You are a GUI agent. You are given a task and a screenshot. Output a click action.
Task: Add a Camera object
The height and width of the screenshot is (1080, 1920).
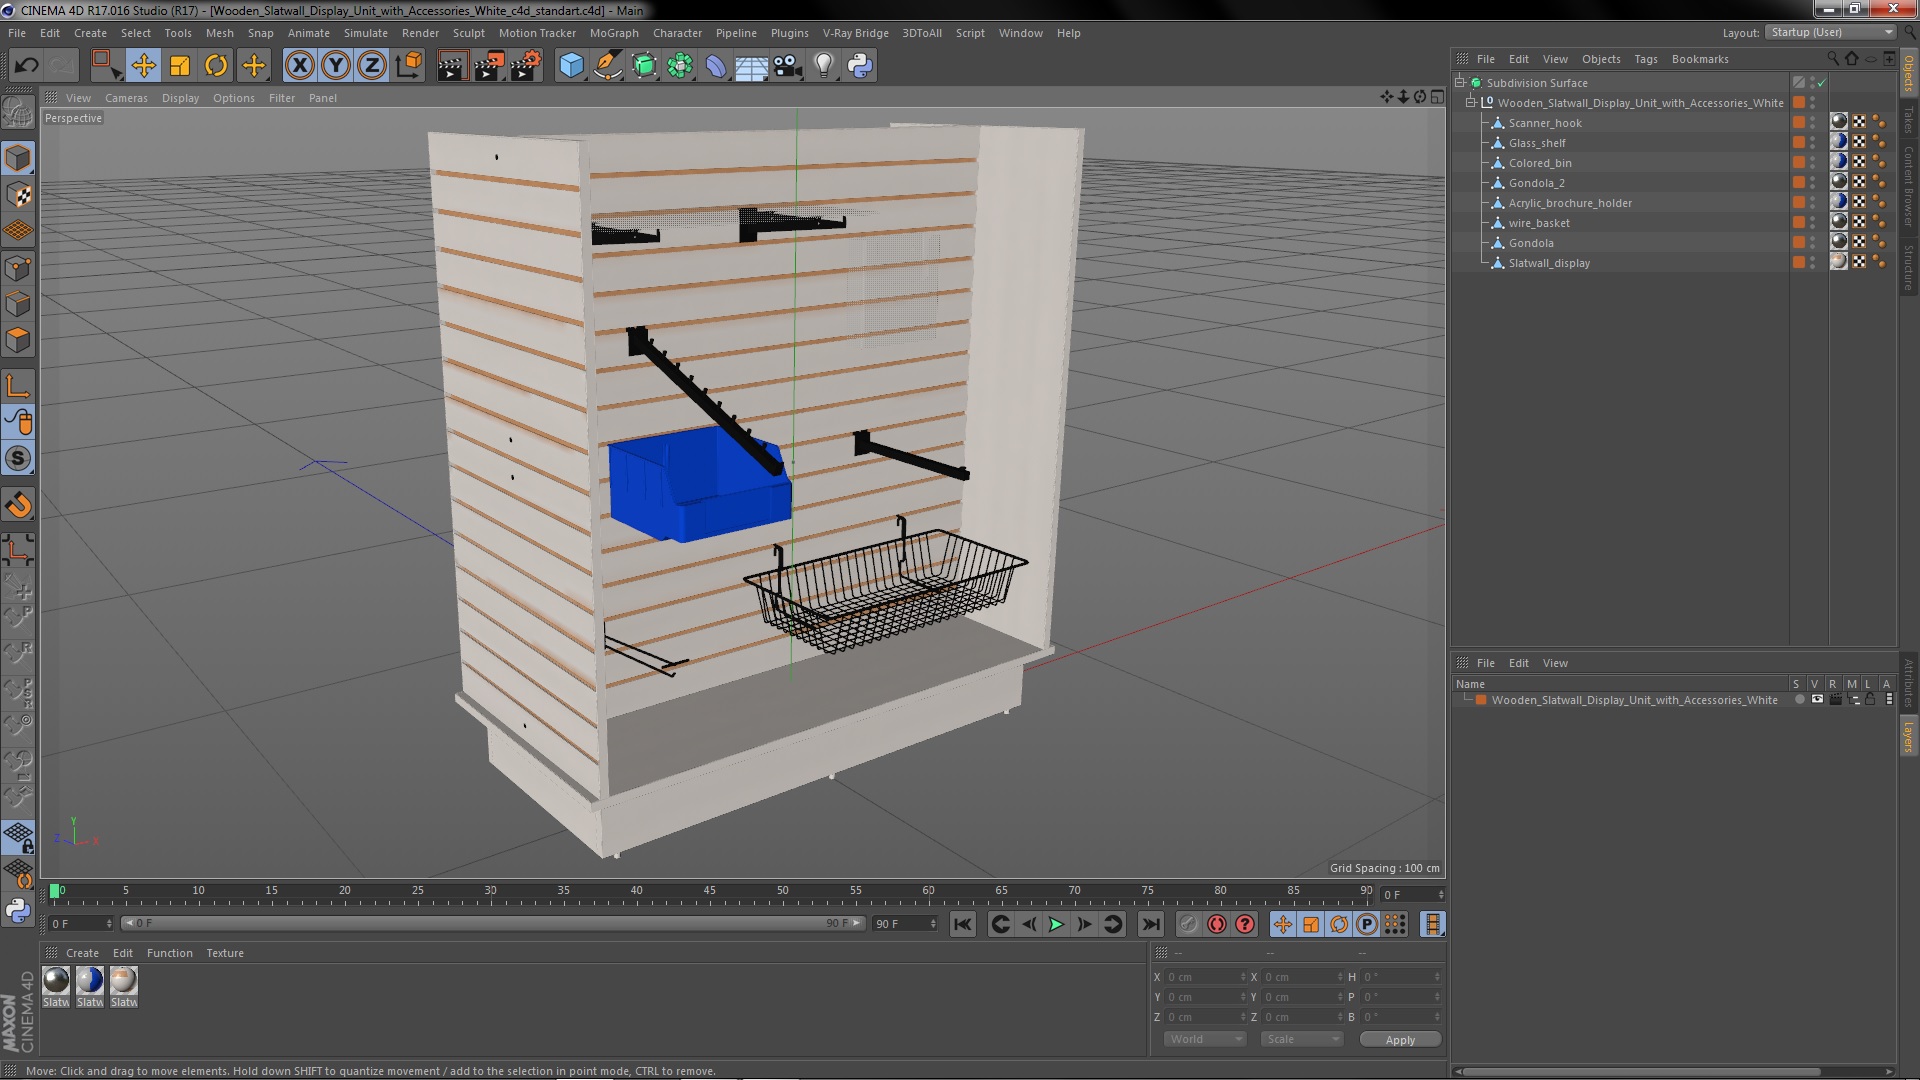[x=788, y=66]
